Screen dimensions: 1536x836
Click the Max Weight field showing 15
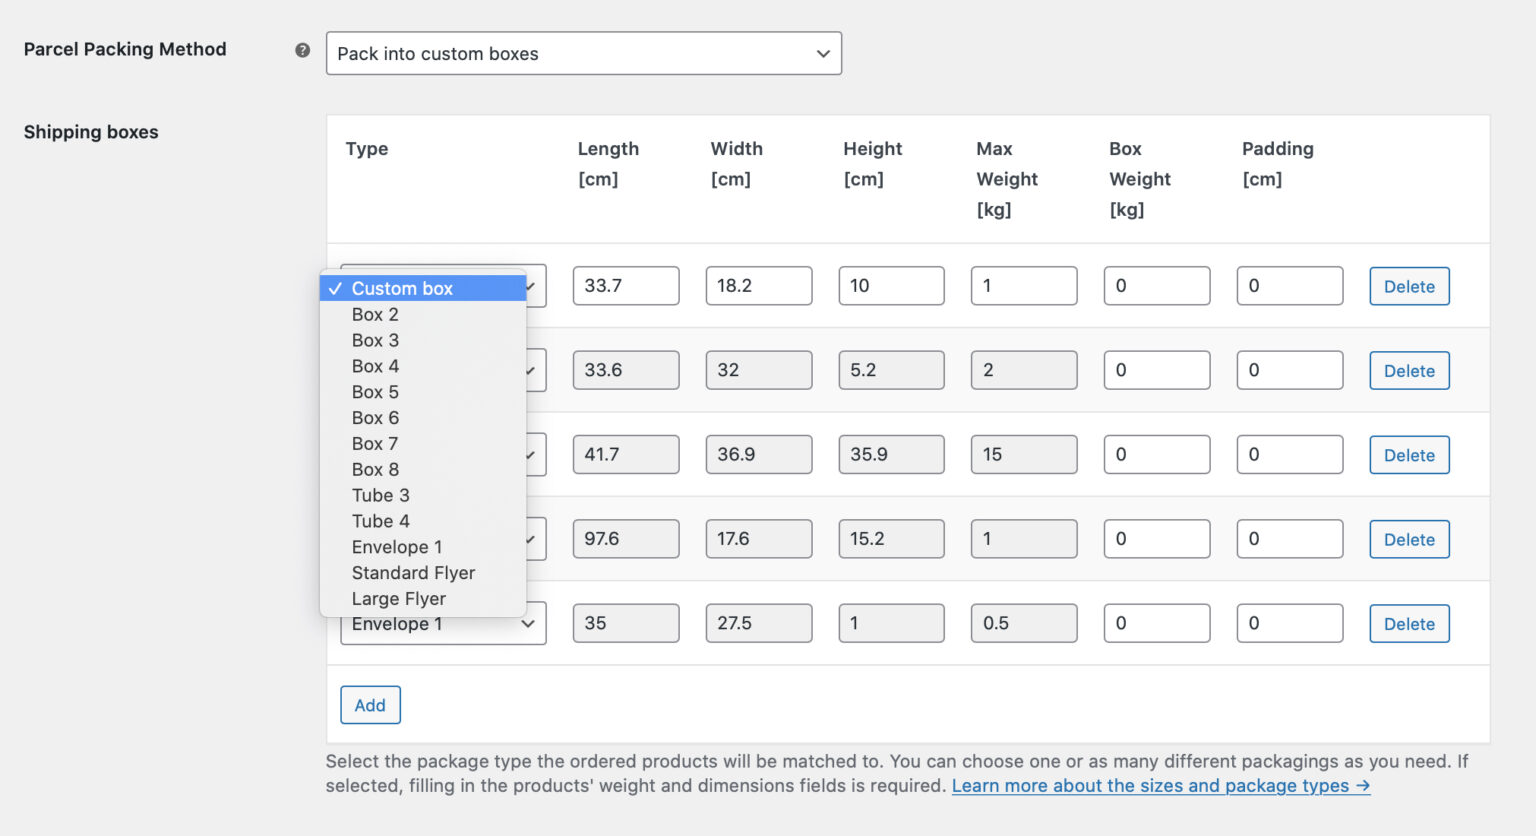[1023, 454]
